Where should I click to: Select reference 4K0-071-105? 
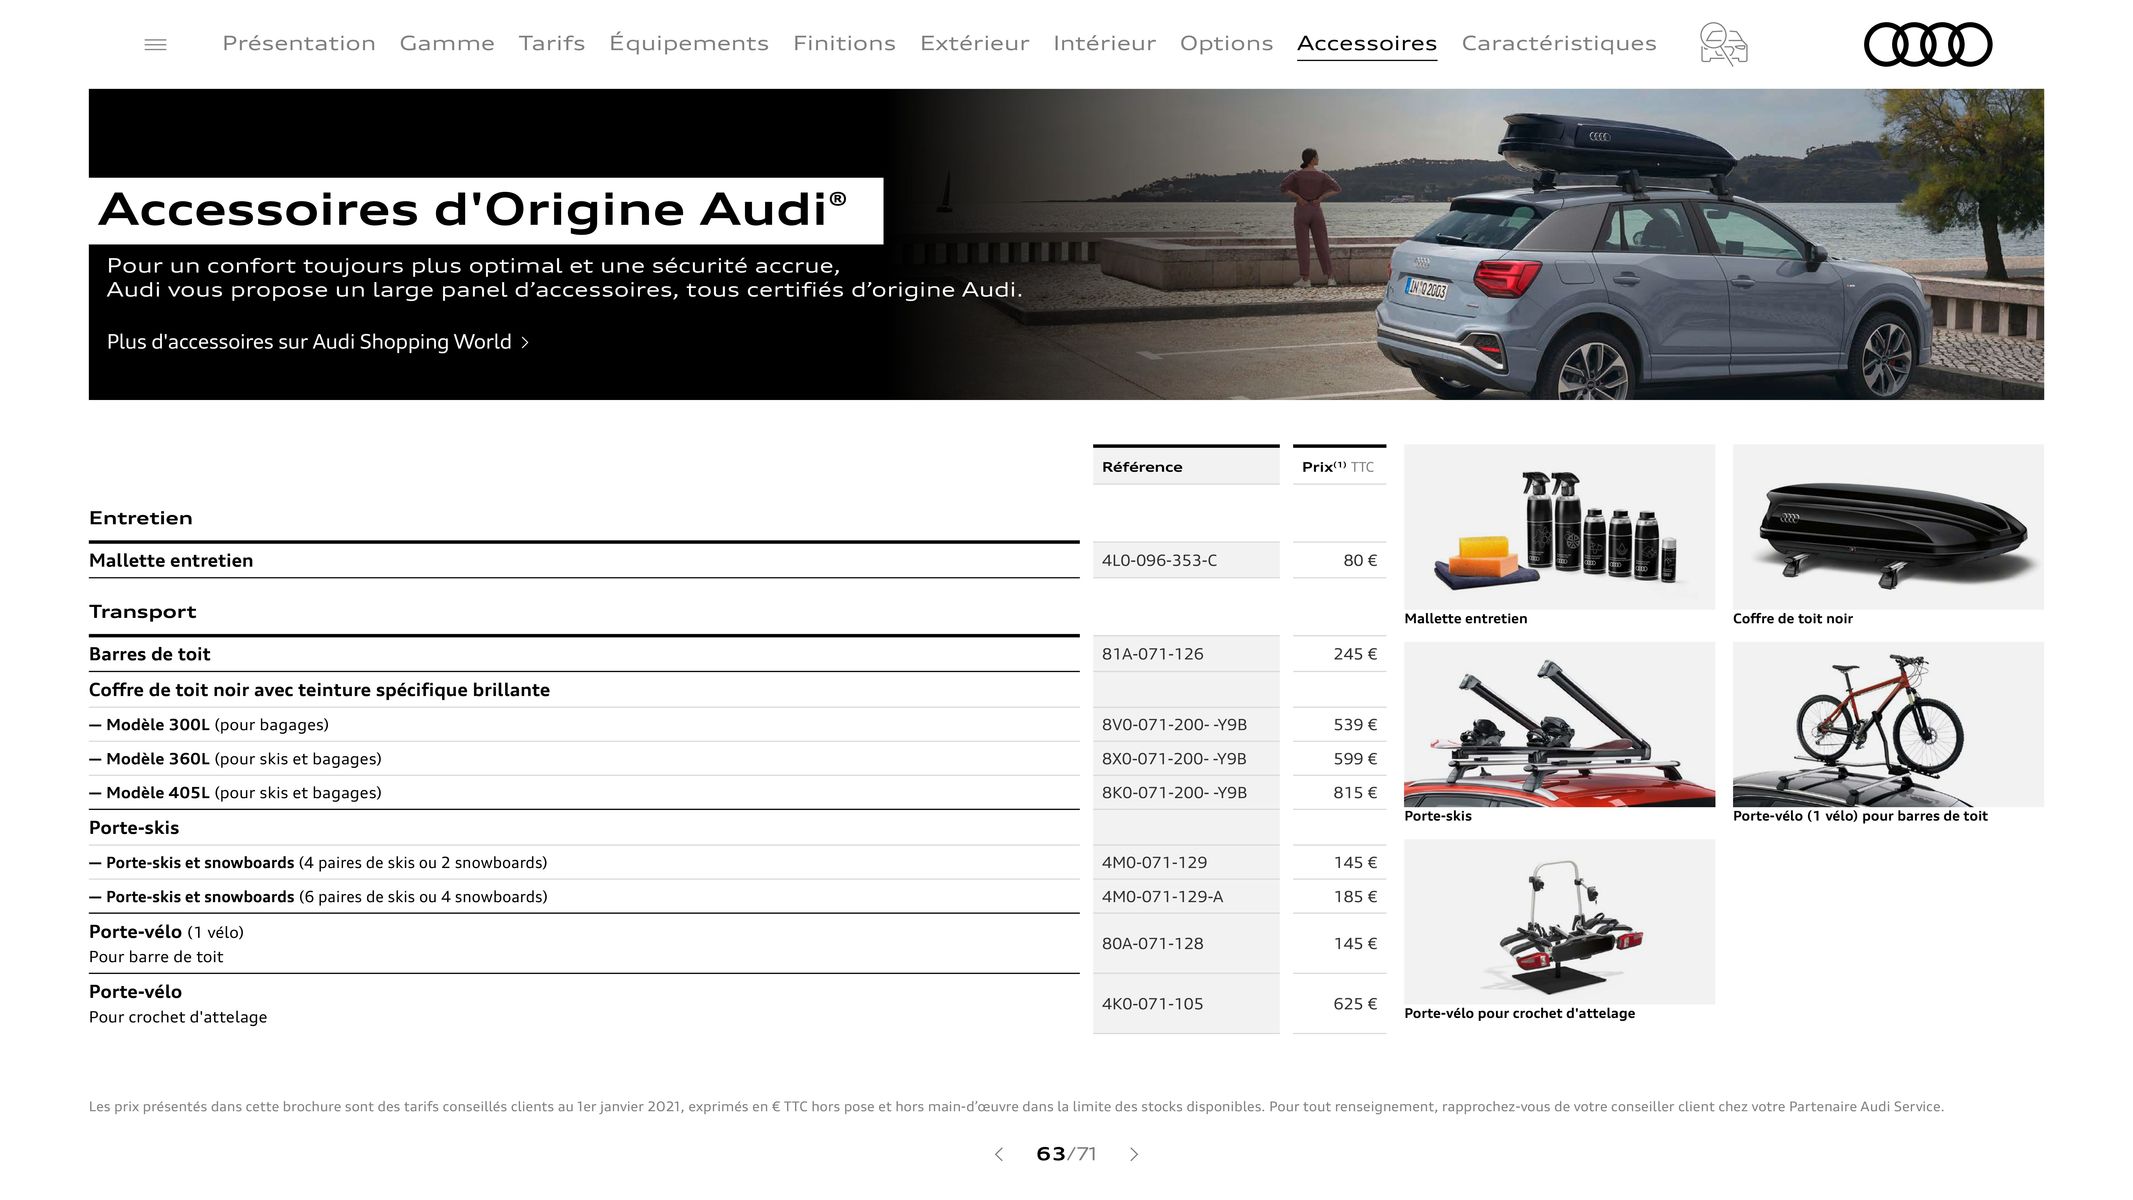click(1153, 1004)
